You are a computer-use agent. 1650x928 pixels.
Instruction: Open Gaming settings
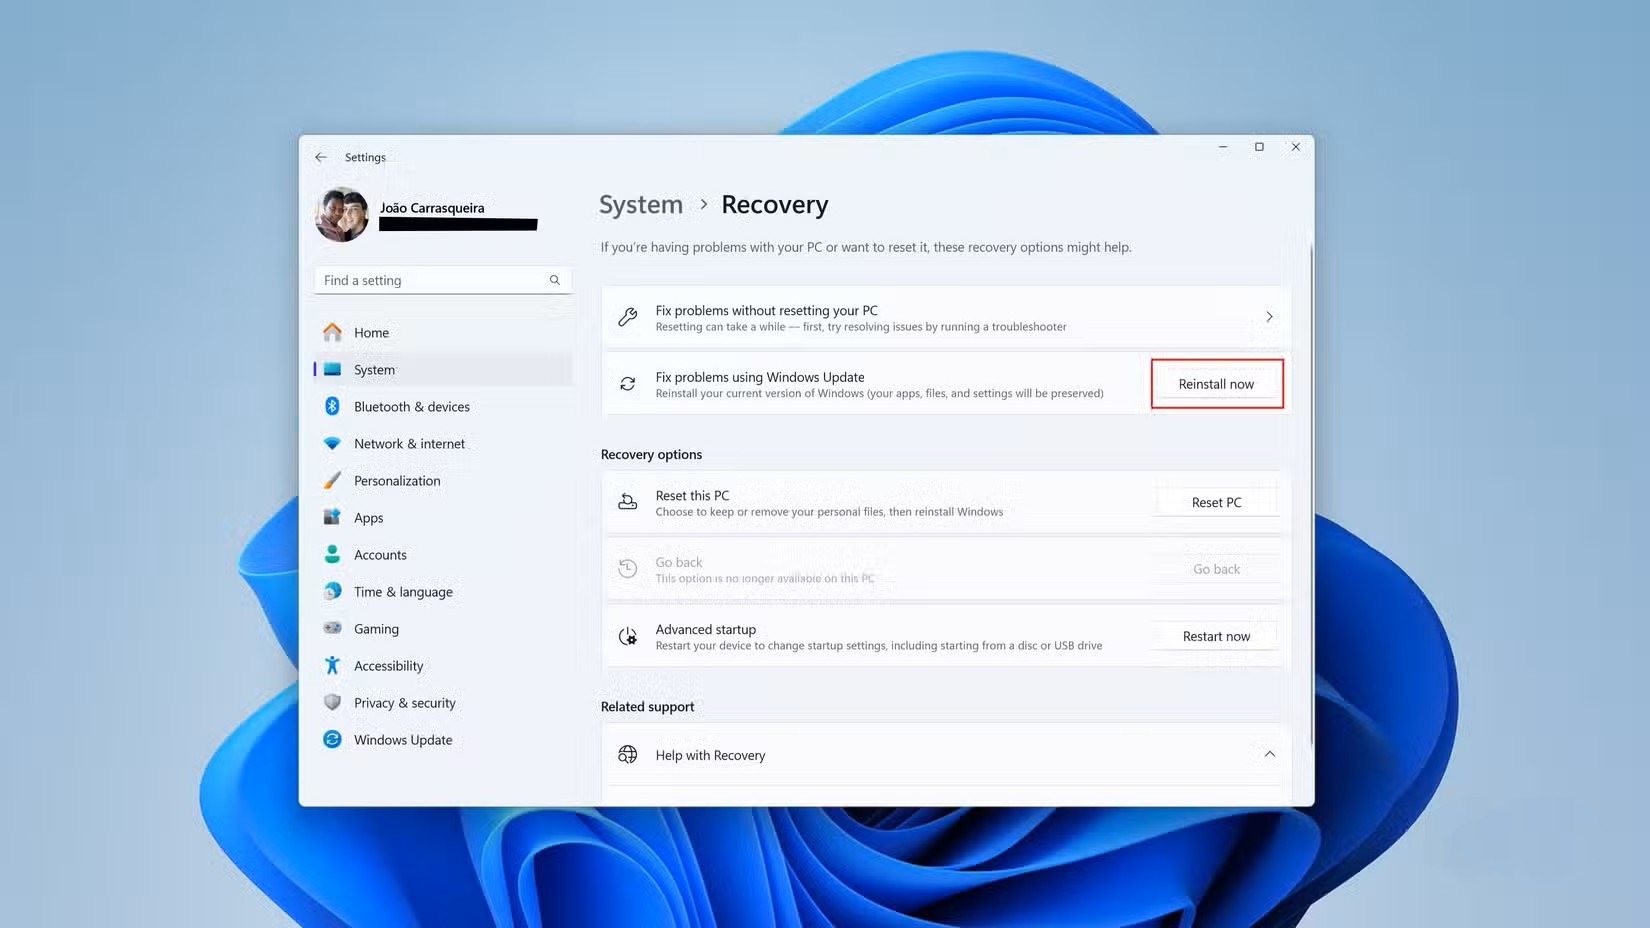click(x=376, y=628)
